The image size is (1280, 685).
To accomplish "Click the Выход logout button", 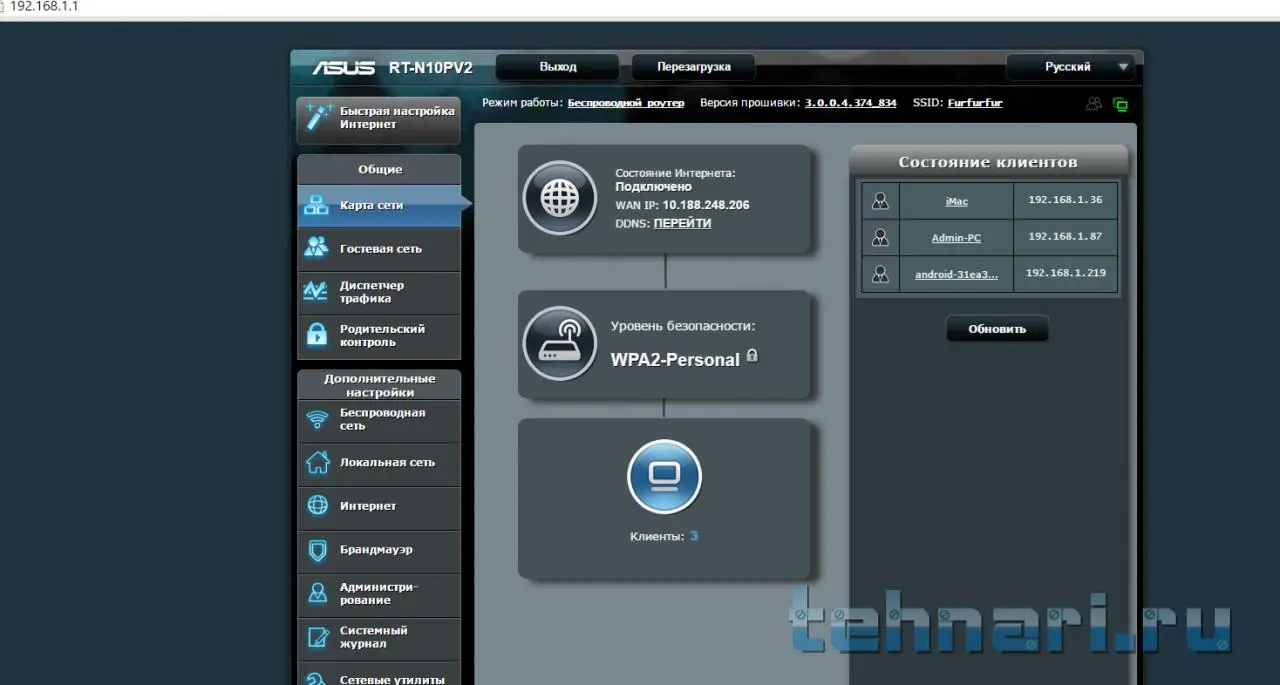I will [x=558, y=67].
